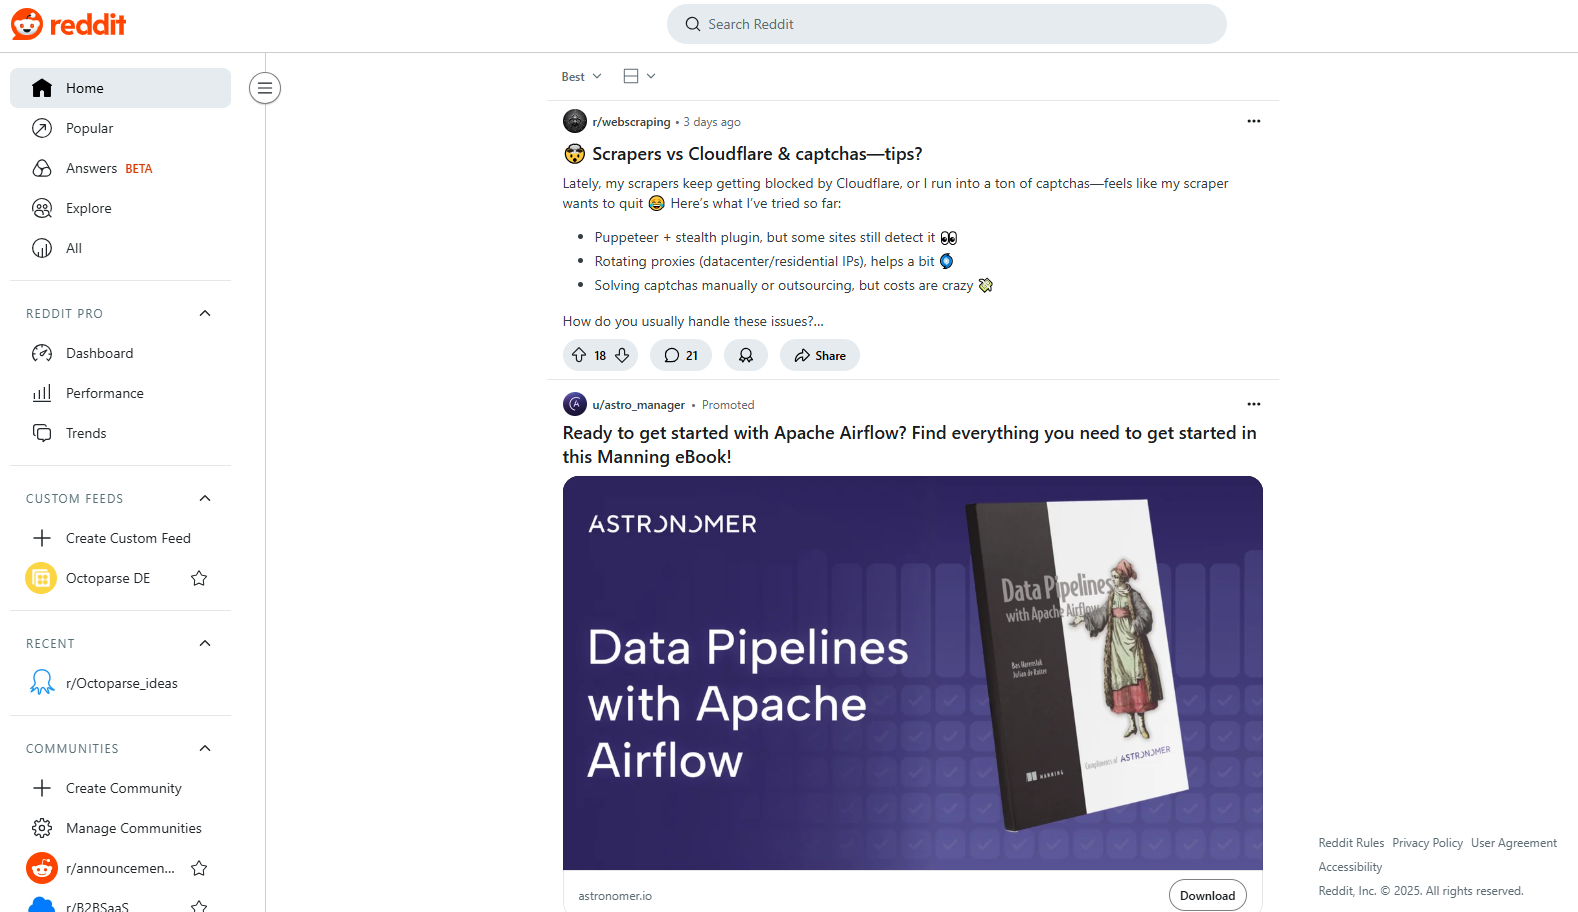Downvote the Scrapers vs Cloudflare post
This screenshot has width=1578, height=912.
[x=622, y=355]
